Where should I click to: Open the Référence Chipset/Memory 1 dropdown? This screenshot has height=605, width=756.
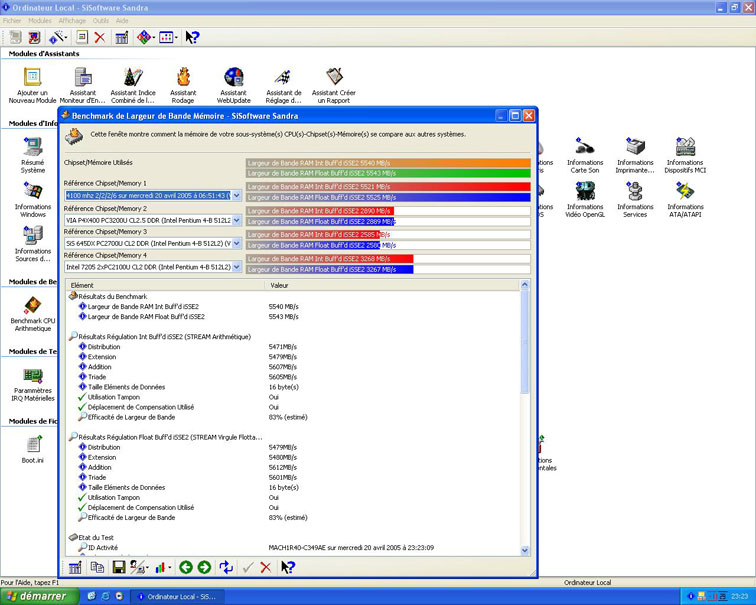236,195
